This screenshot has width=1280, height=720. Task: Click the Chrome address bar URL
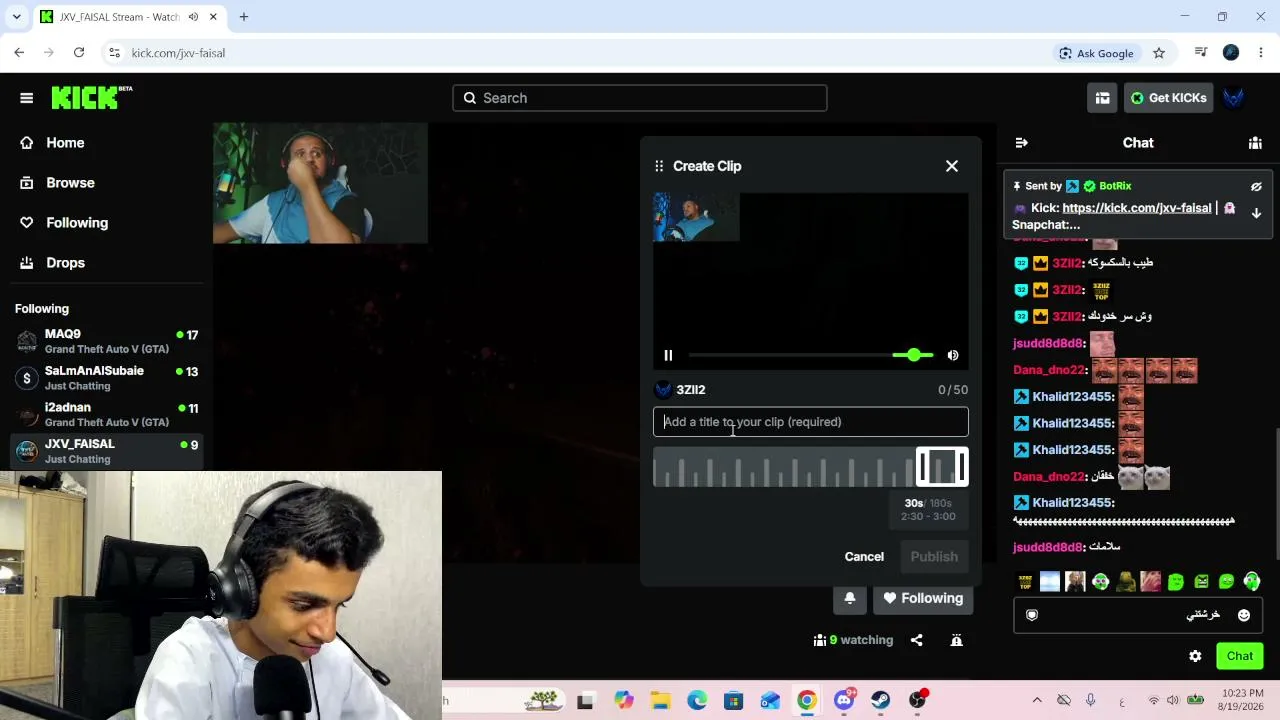tap(178, 53)
